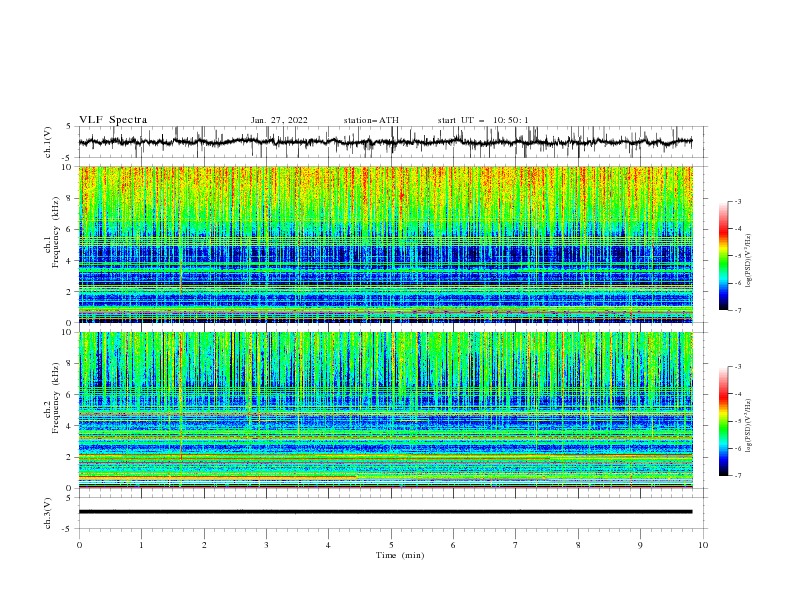Click the ch.1 "Frequency (kHz)" axis label
The width and height of the screenshot is (792, 612).
[56, 233]
